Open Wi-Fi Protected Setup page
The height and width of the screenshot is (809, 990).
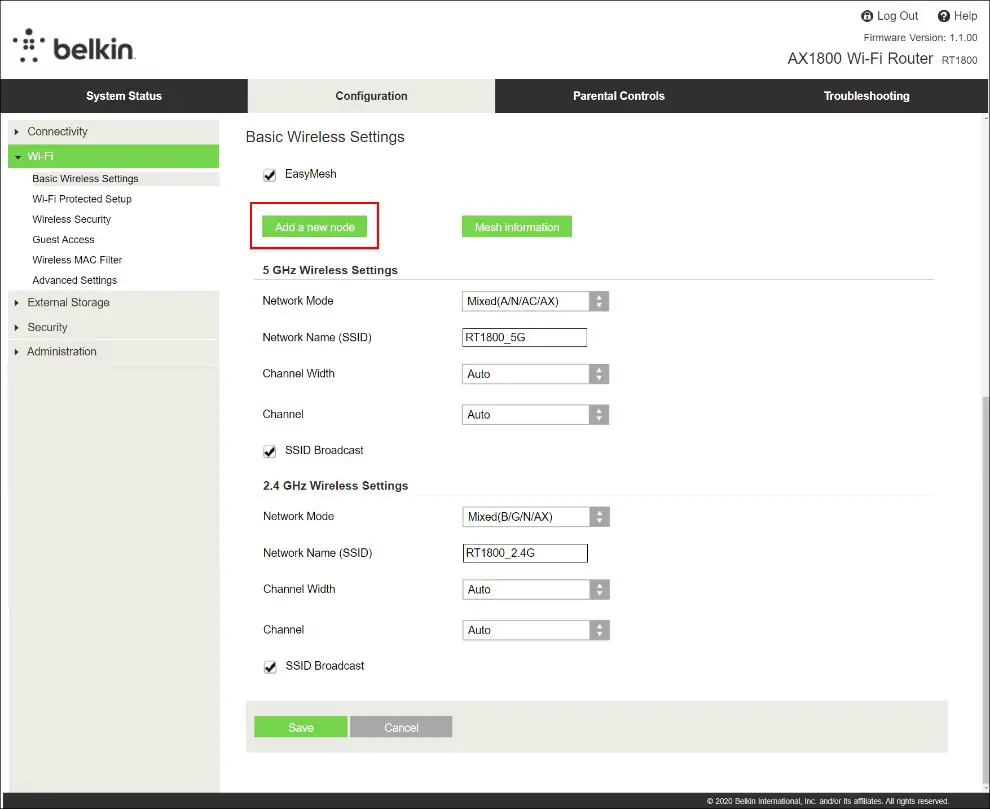82,199
